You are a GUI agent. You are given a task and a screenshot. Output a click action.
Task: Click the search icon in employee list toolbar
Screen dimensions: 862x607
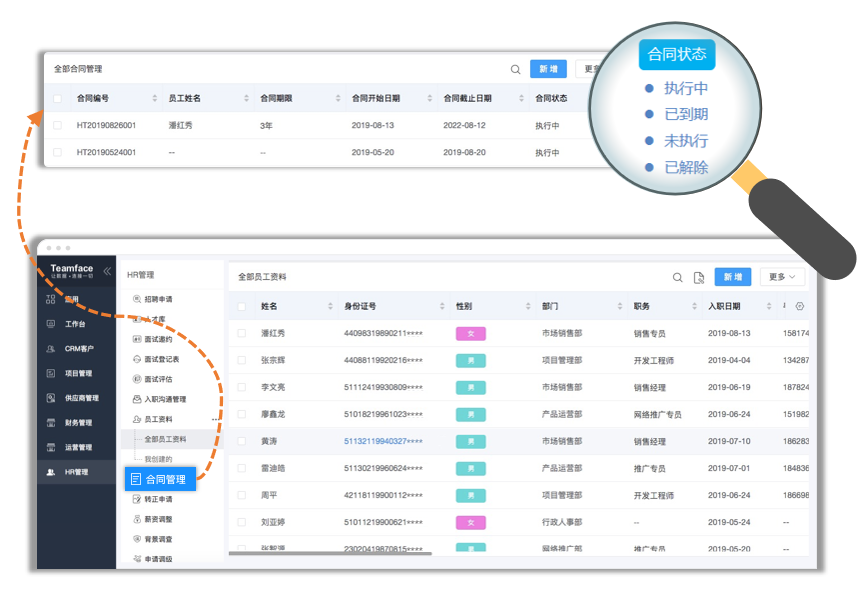pyautogui.click(x=677, y=277)
